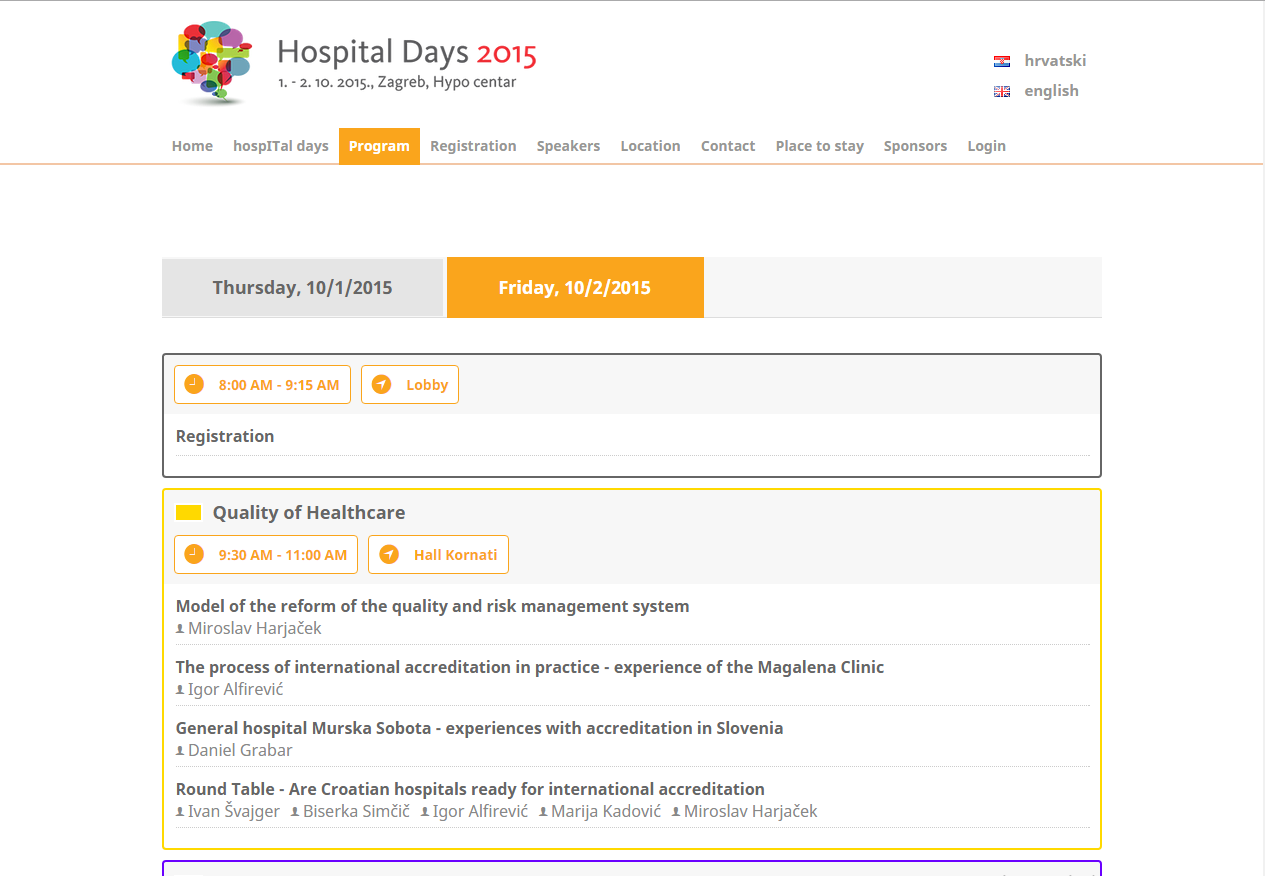This screenshot has height=876, width=1265.
Task: Click the 8:00 AM - 9:15 AM time badge
Action: 262,385
